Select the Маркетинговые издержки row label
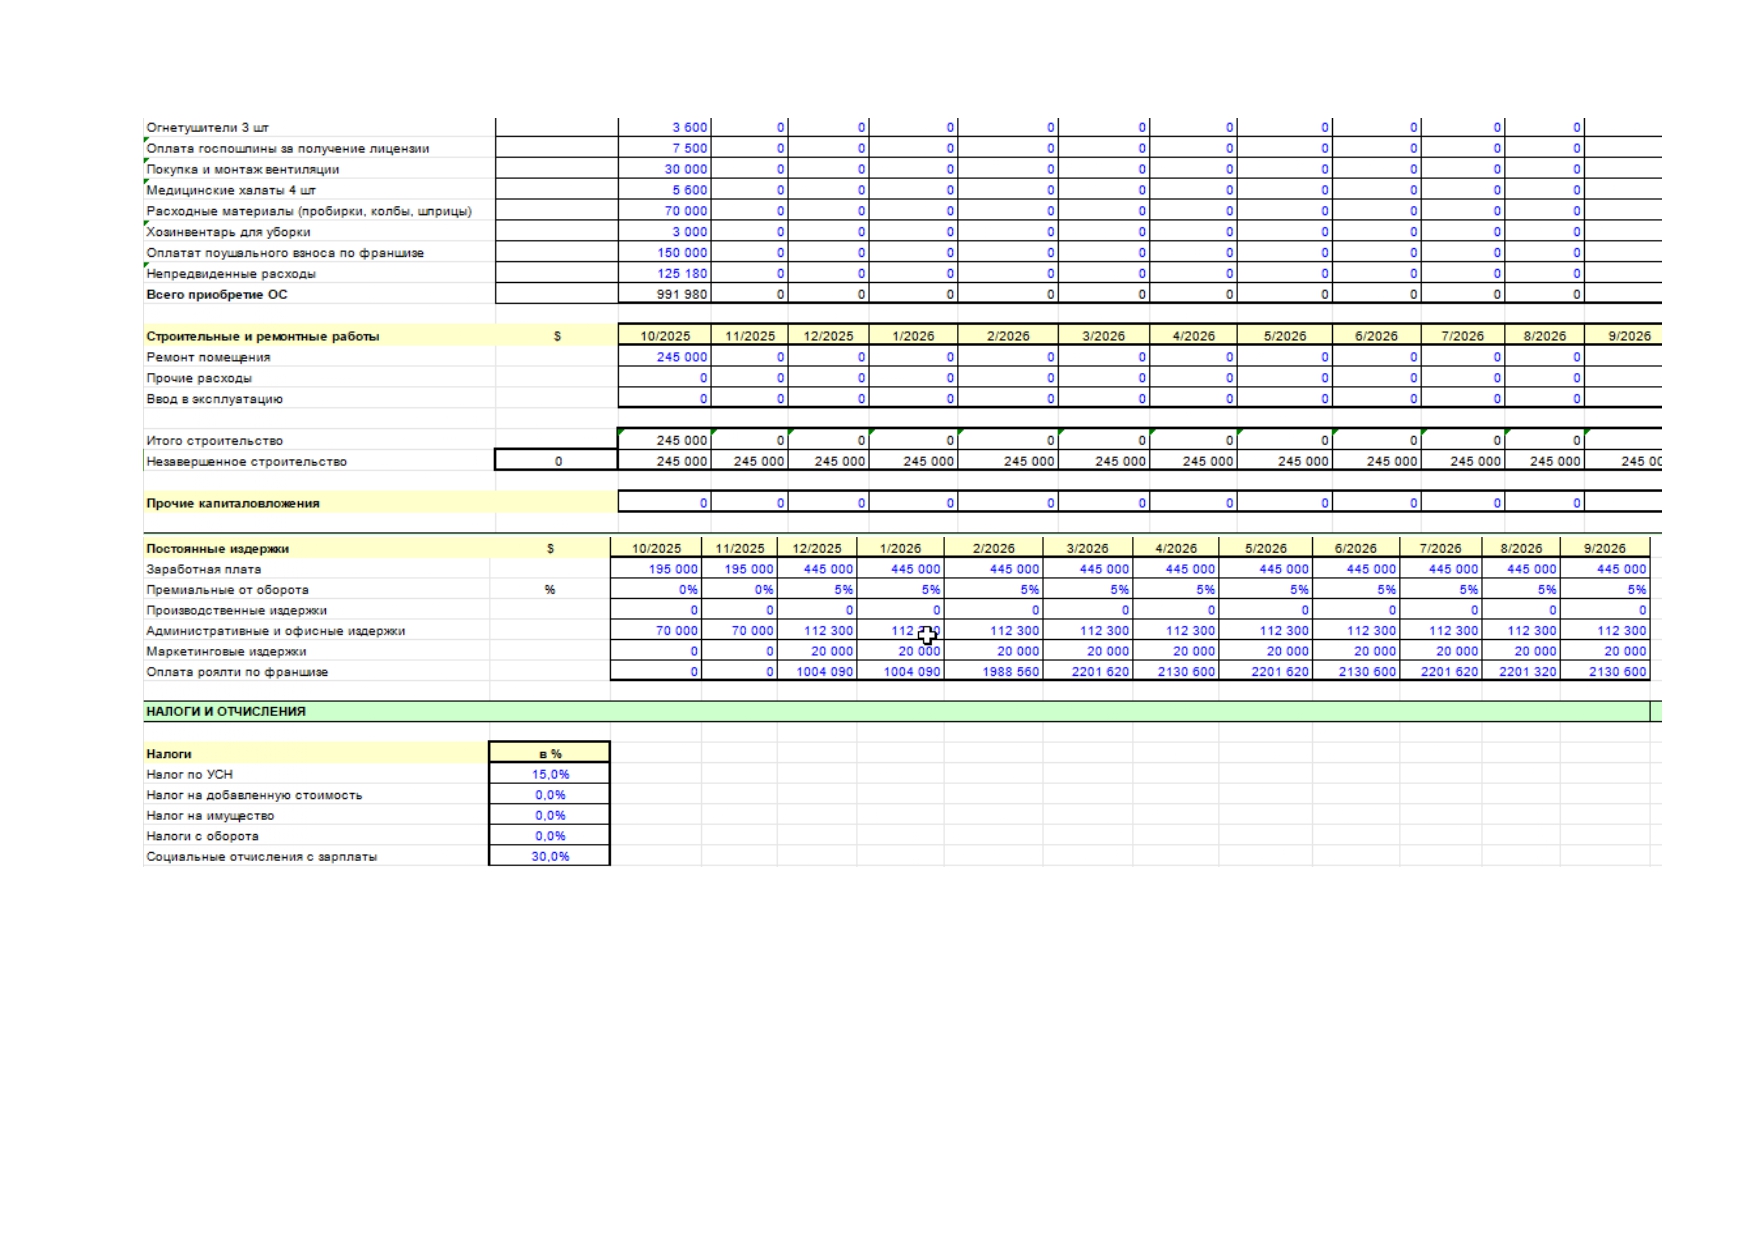The height and width of the screenshot is (1240, 1755). coord(226,651)
